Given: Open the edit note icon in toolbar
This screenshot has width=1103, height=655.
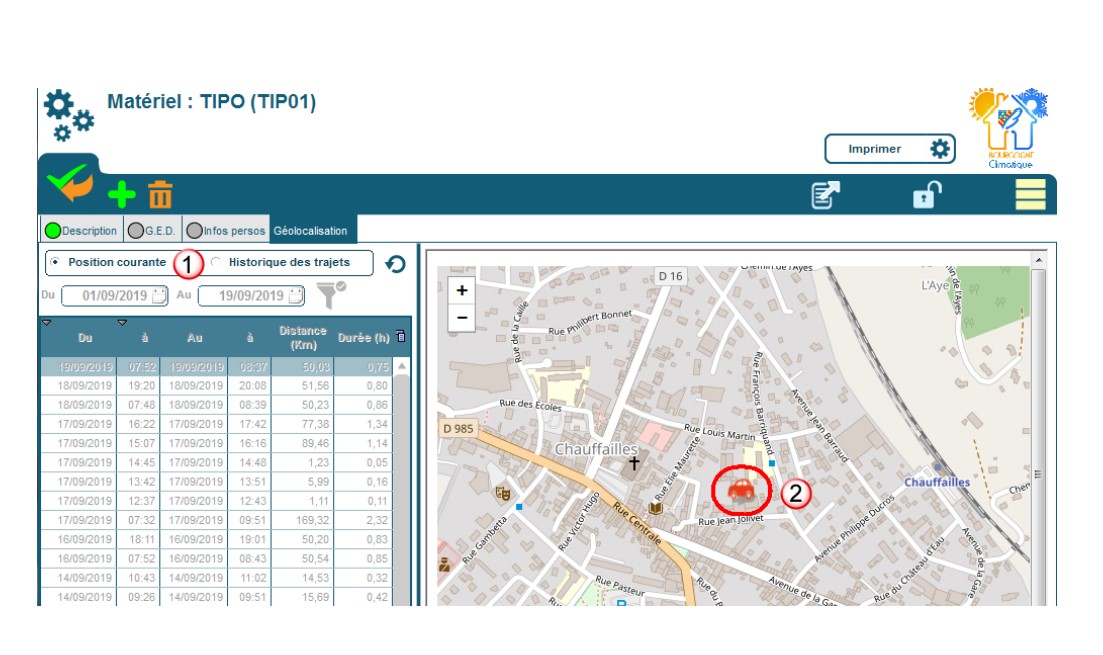Looking at the screenshot, I should point(825,195).
